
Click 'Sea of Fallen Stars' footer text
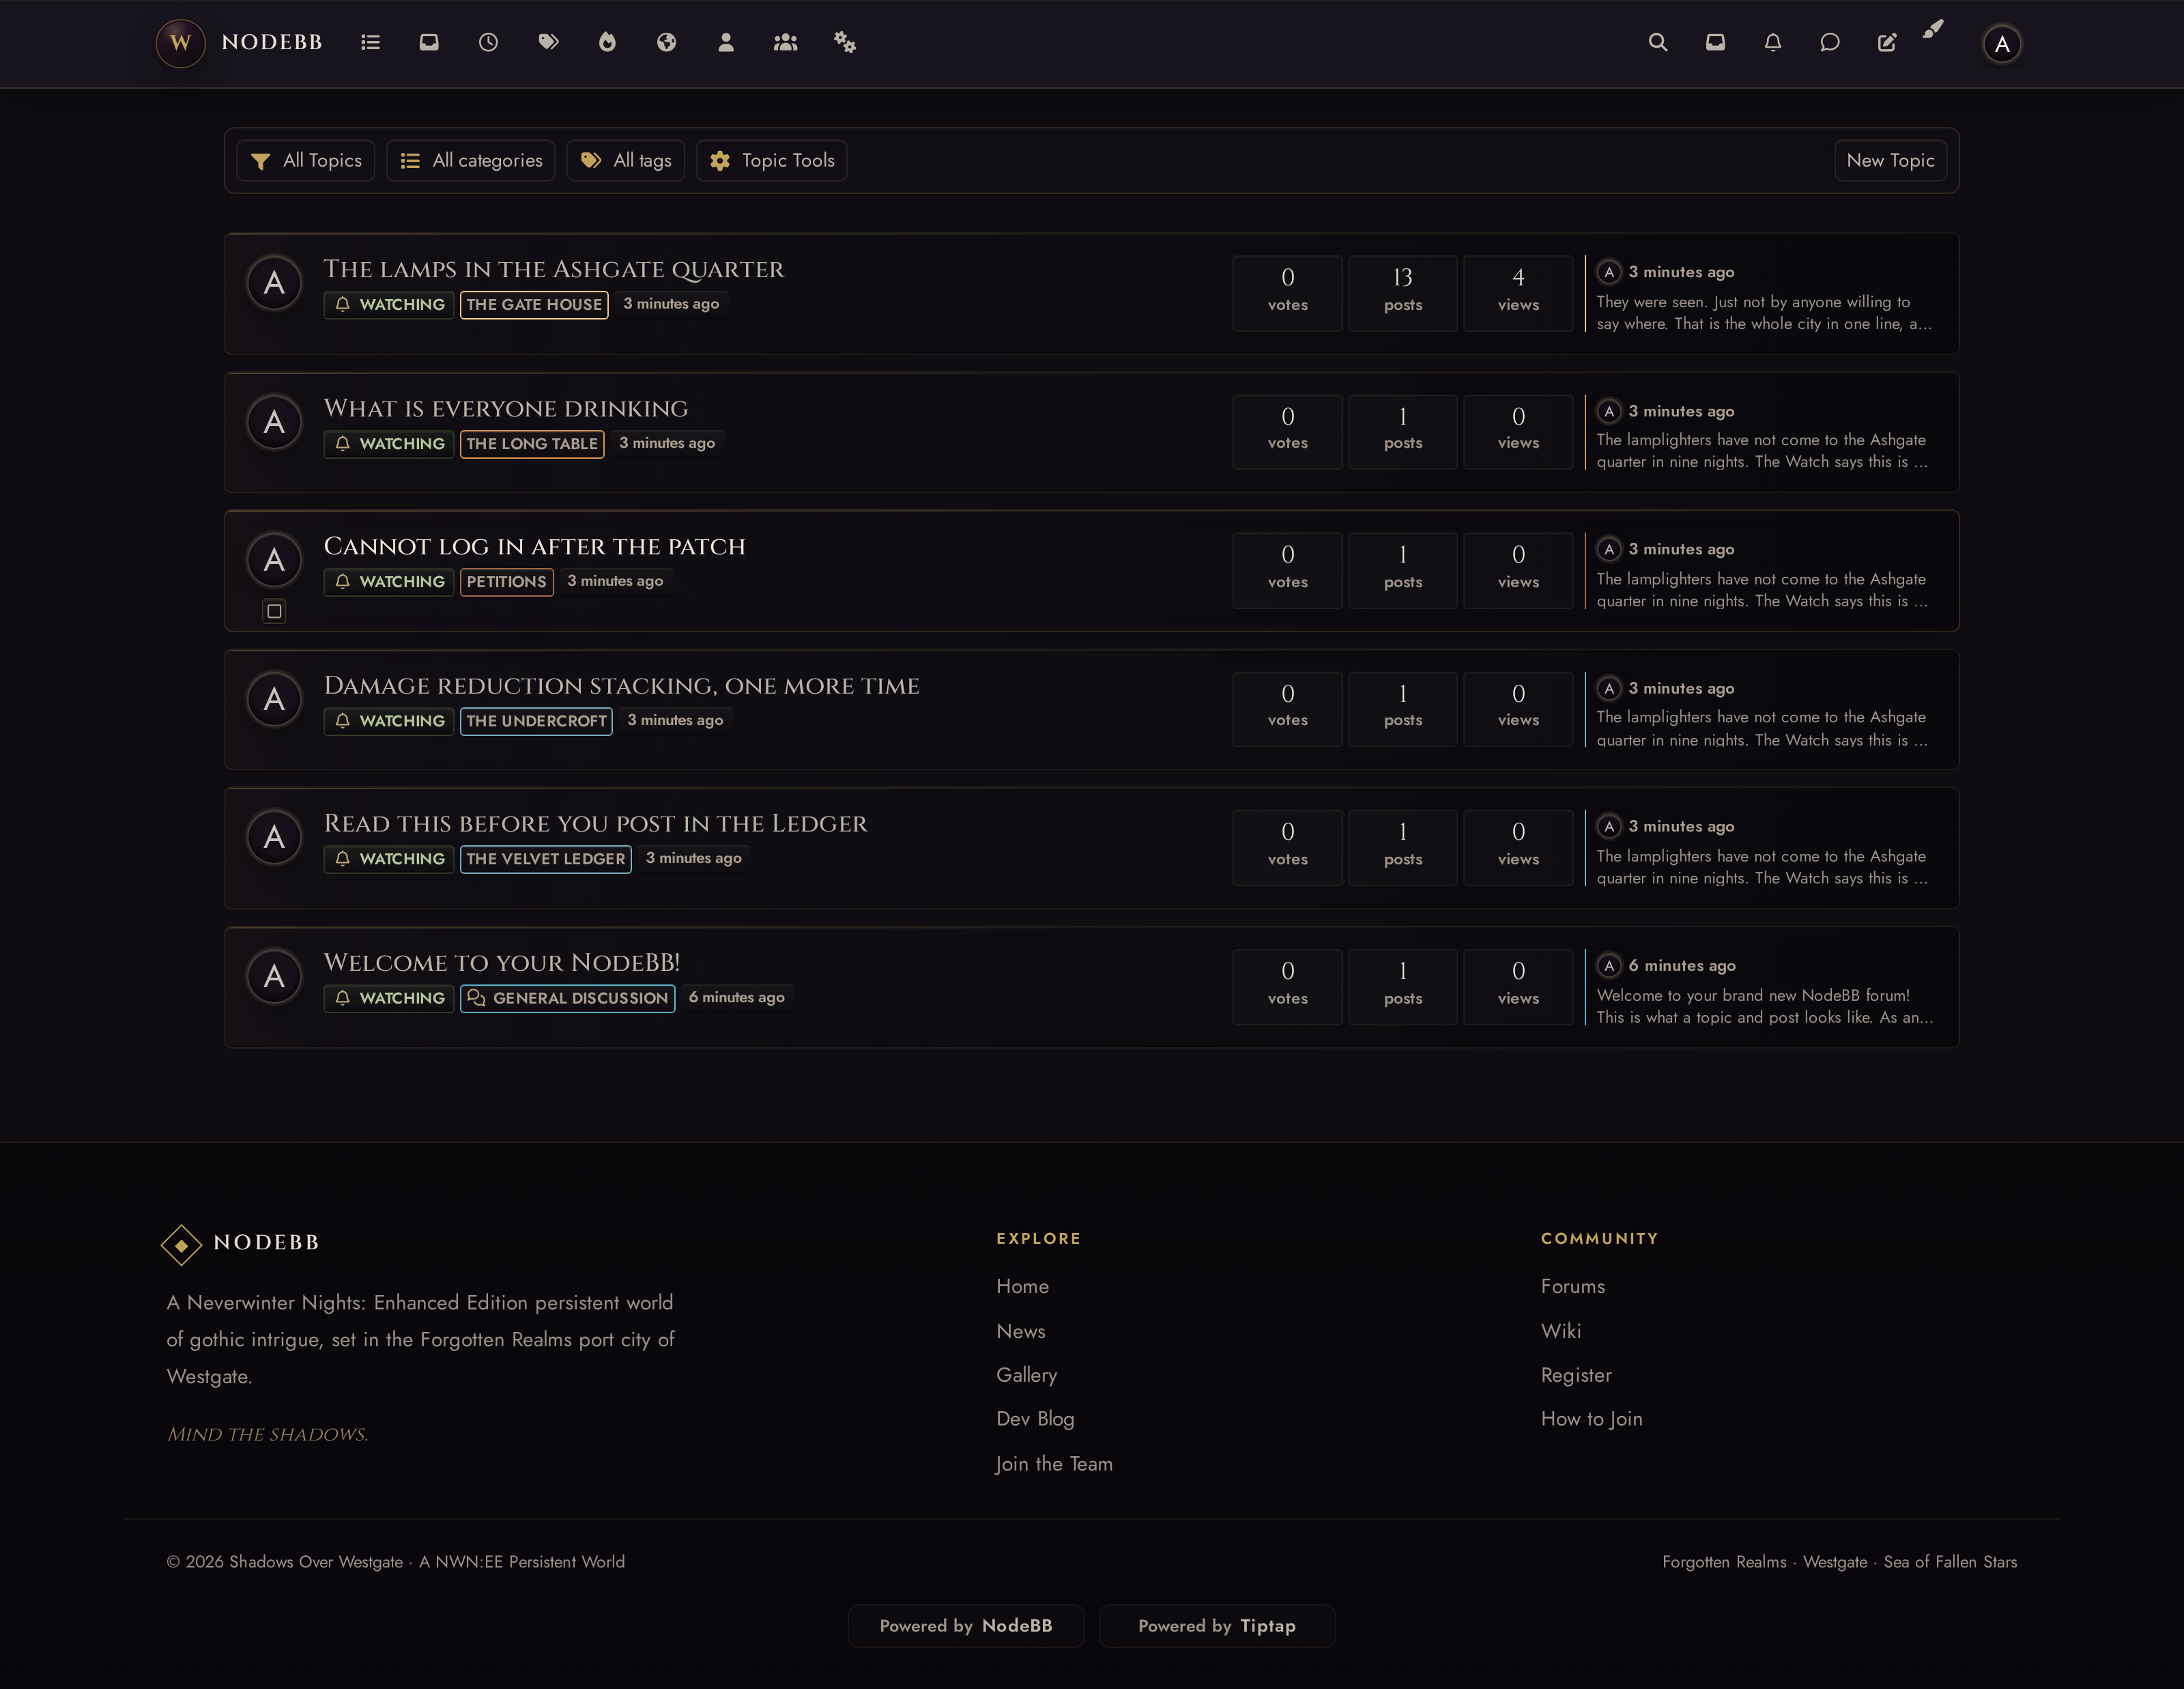click(x=1950, y=1562)
